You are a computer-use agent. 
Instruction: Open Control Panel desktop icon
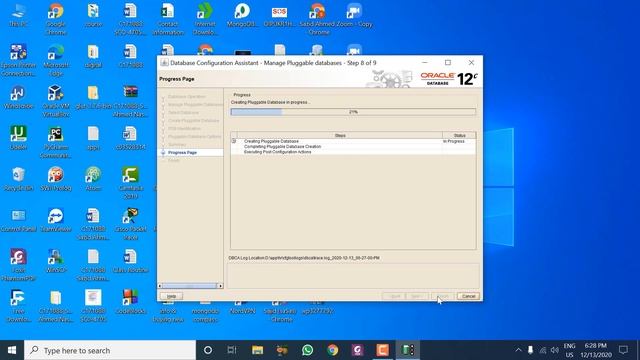coord(18,220)
